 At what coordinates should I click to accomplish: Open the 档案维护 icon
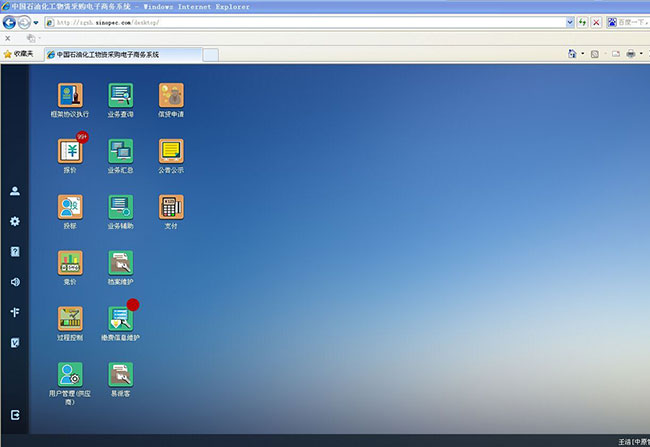(x=120, y=264)
